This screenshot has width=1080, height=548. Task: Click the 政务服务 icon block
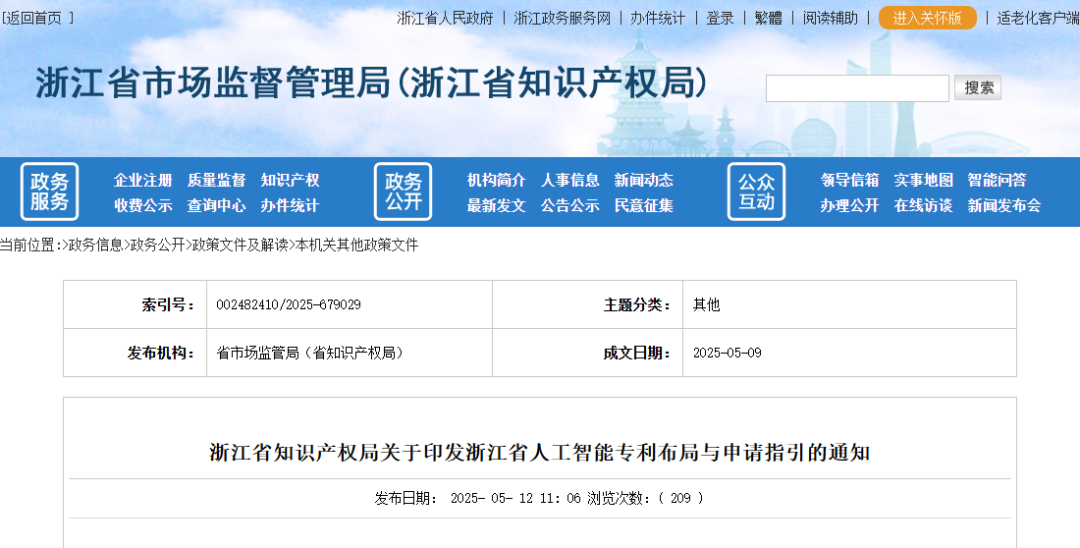[49, 192]
